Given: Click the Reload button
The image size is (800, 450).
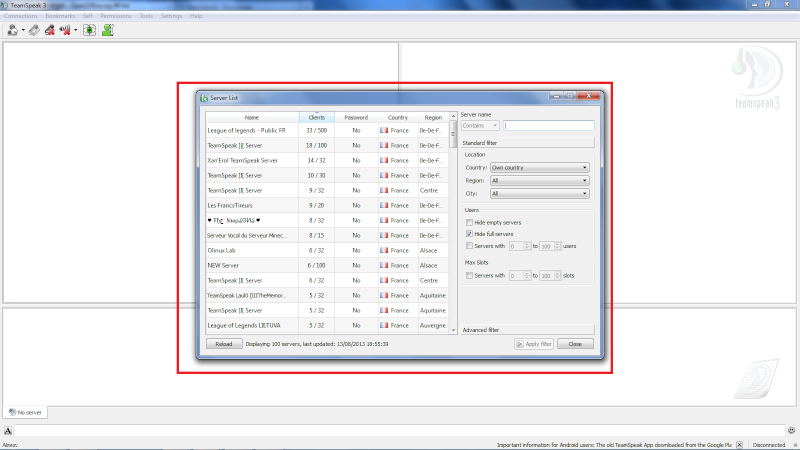Looking at the screenshot, I should click(x=224, y=344).
